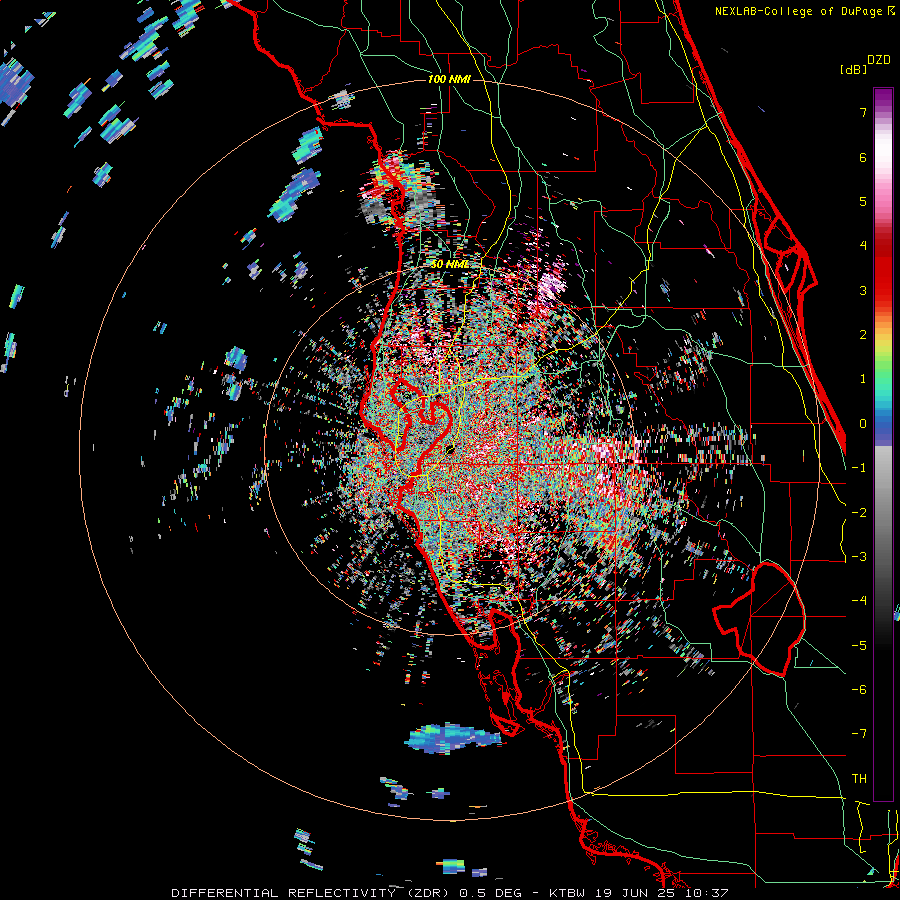
Task: Select the 6 dB value on the scale
Action: click(x=862, y=157)
